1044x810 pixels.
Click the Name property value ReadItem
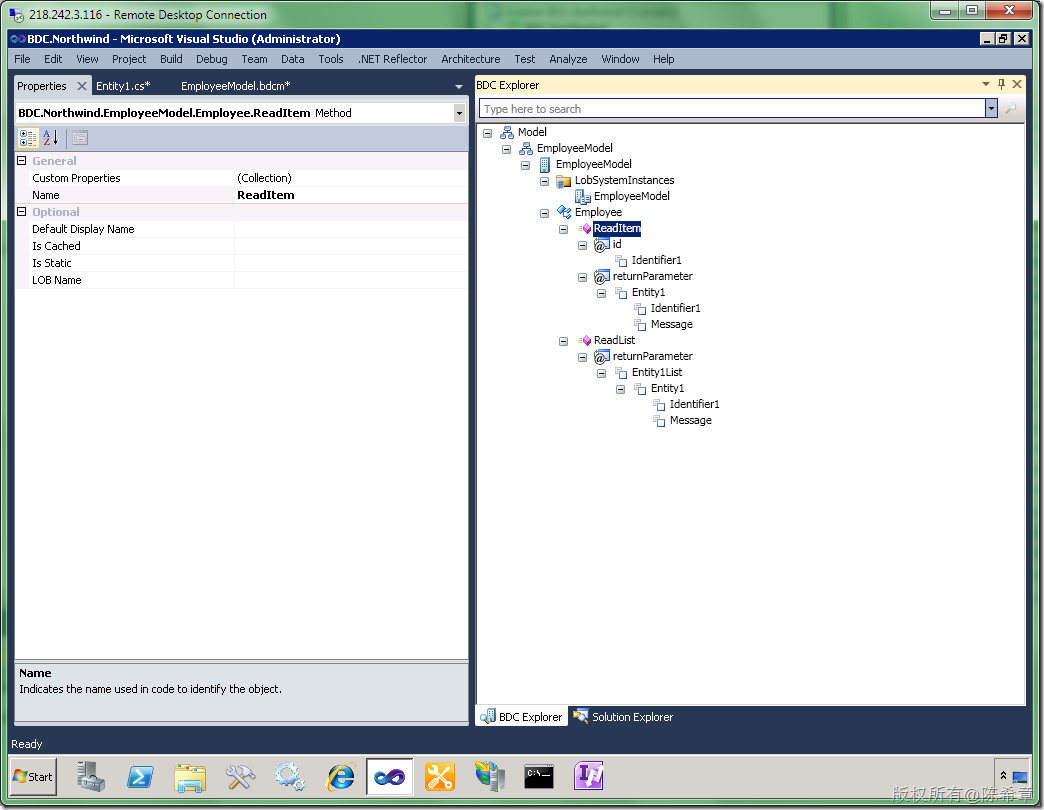[x=351, y=195]
